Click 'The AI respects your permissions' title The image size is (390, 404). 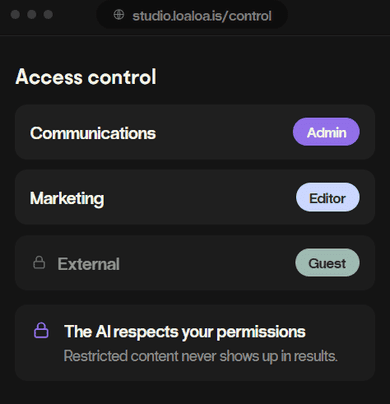tap(185, 332)
